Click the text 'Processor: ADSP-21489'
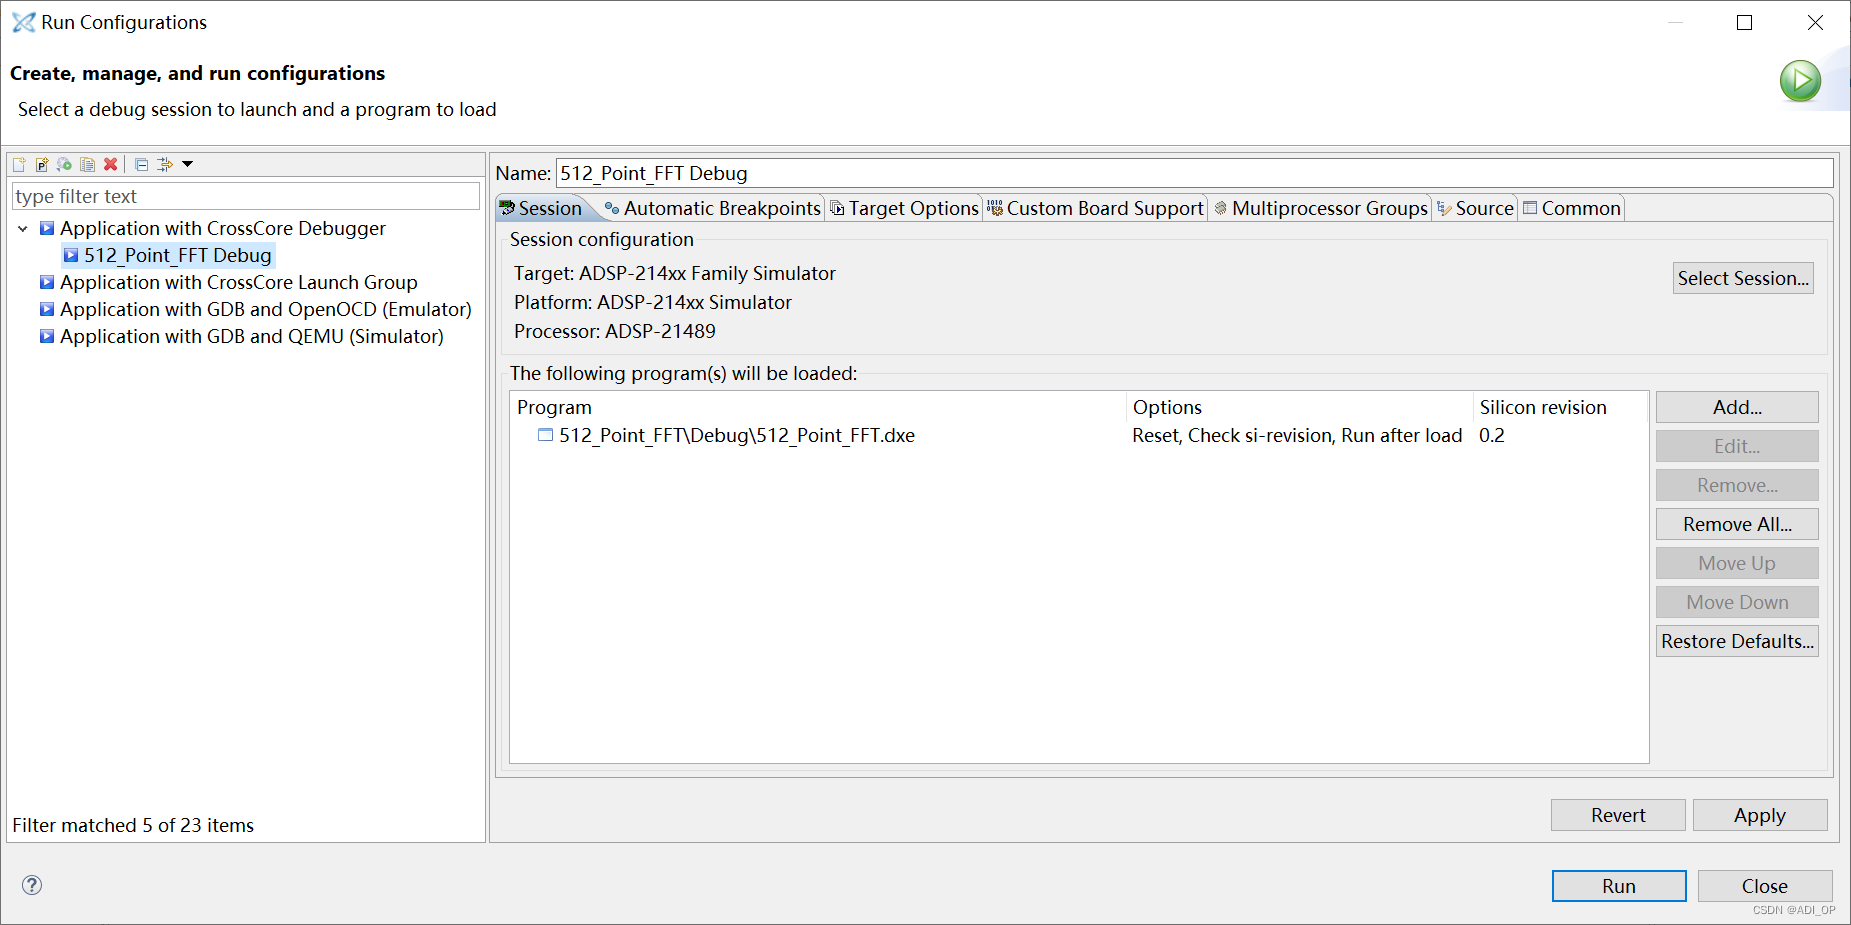Viewport: 1851px width, 925px height. (x=615, y=331)
